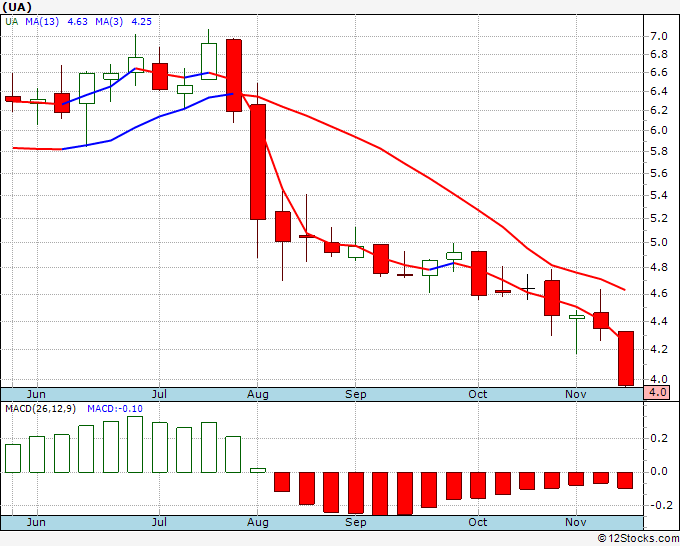Click the MACD:-0.10 value readout
Screen dimensions: 680x546
(x=114, y=409)
